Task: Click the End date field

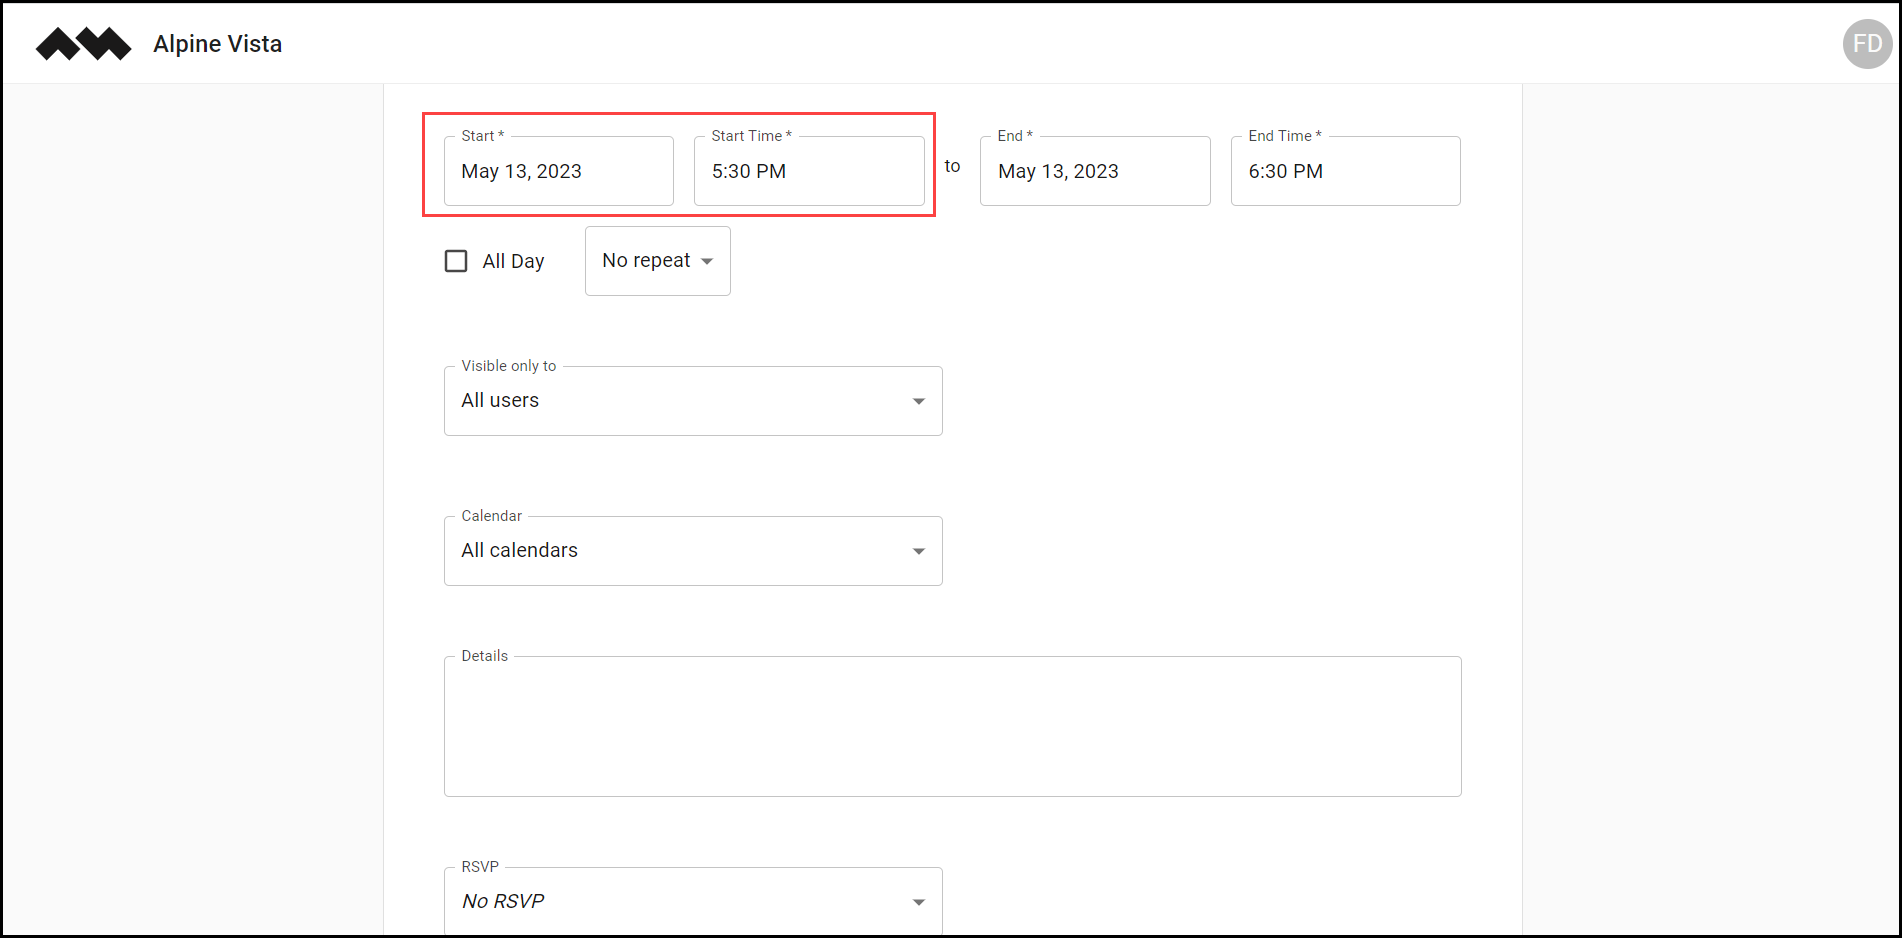Action: (1094, 171)
